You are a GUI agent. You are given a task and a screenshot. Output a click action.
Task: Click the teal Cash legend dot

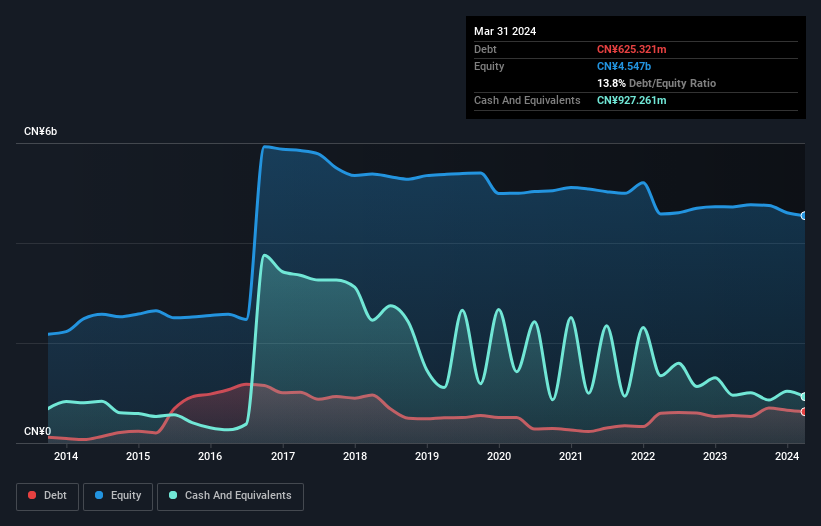173,495
